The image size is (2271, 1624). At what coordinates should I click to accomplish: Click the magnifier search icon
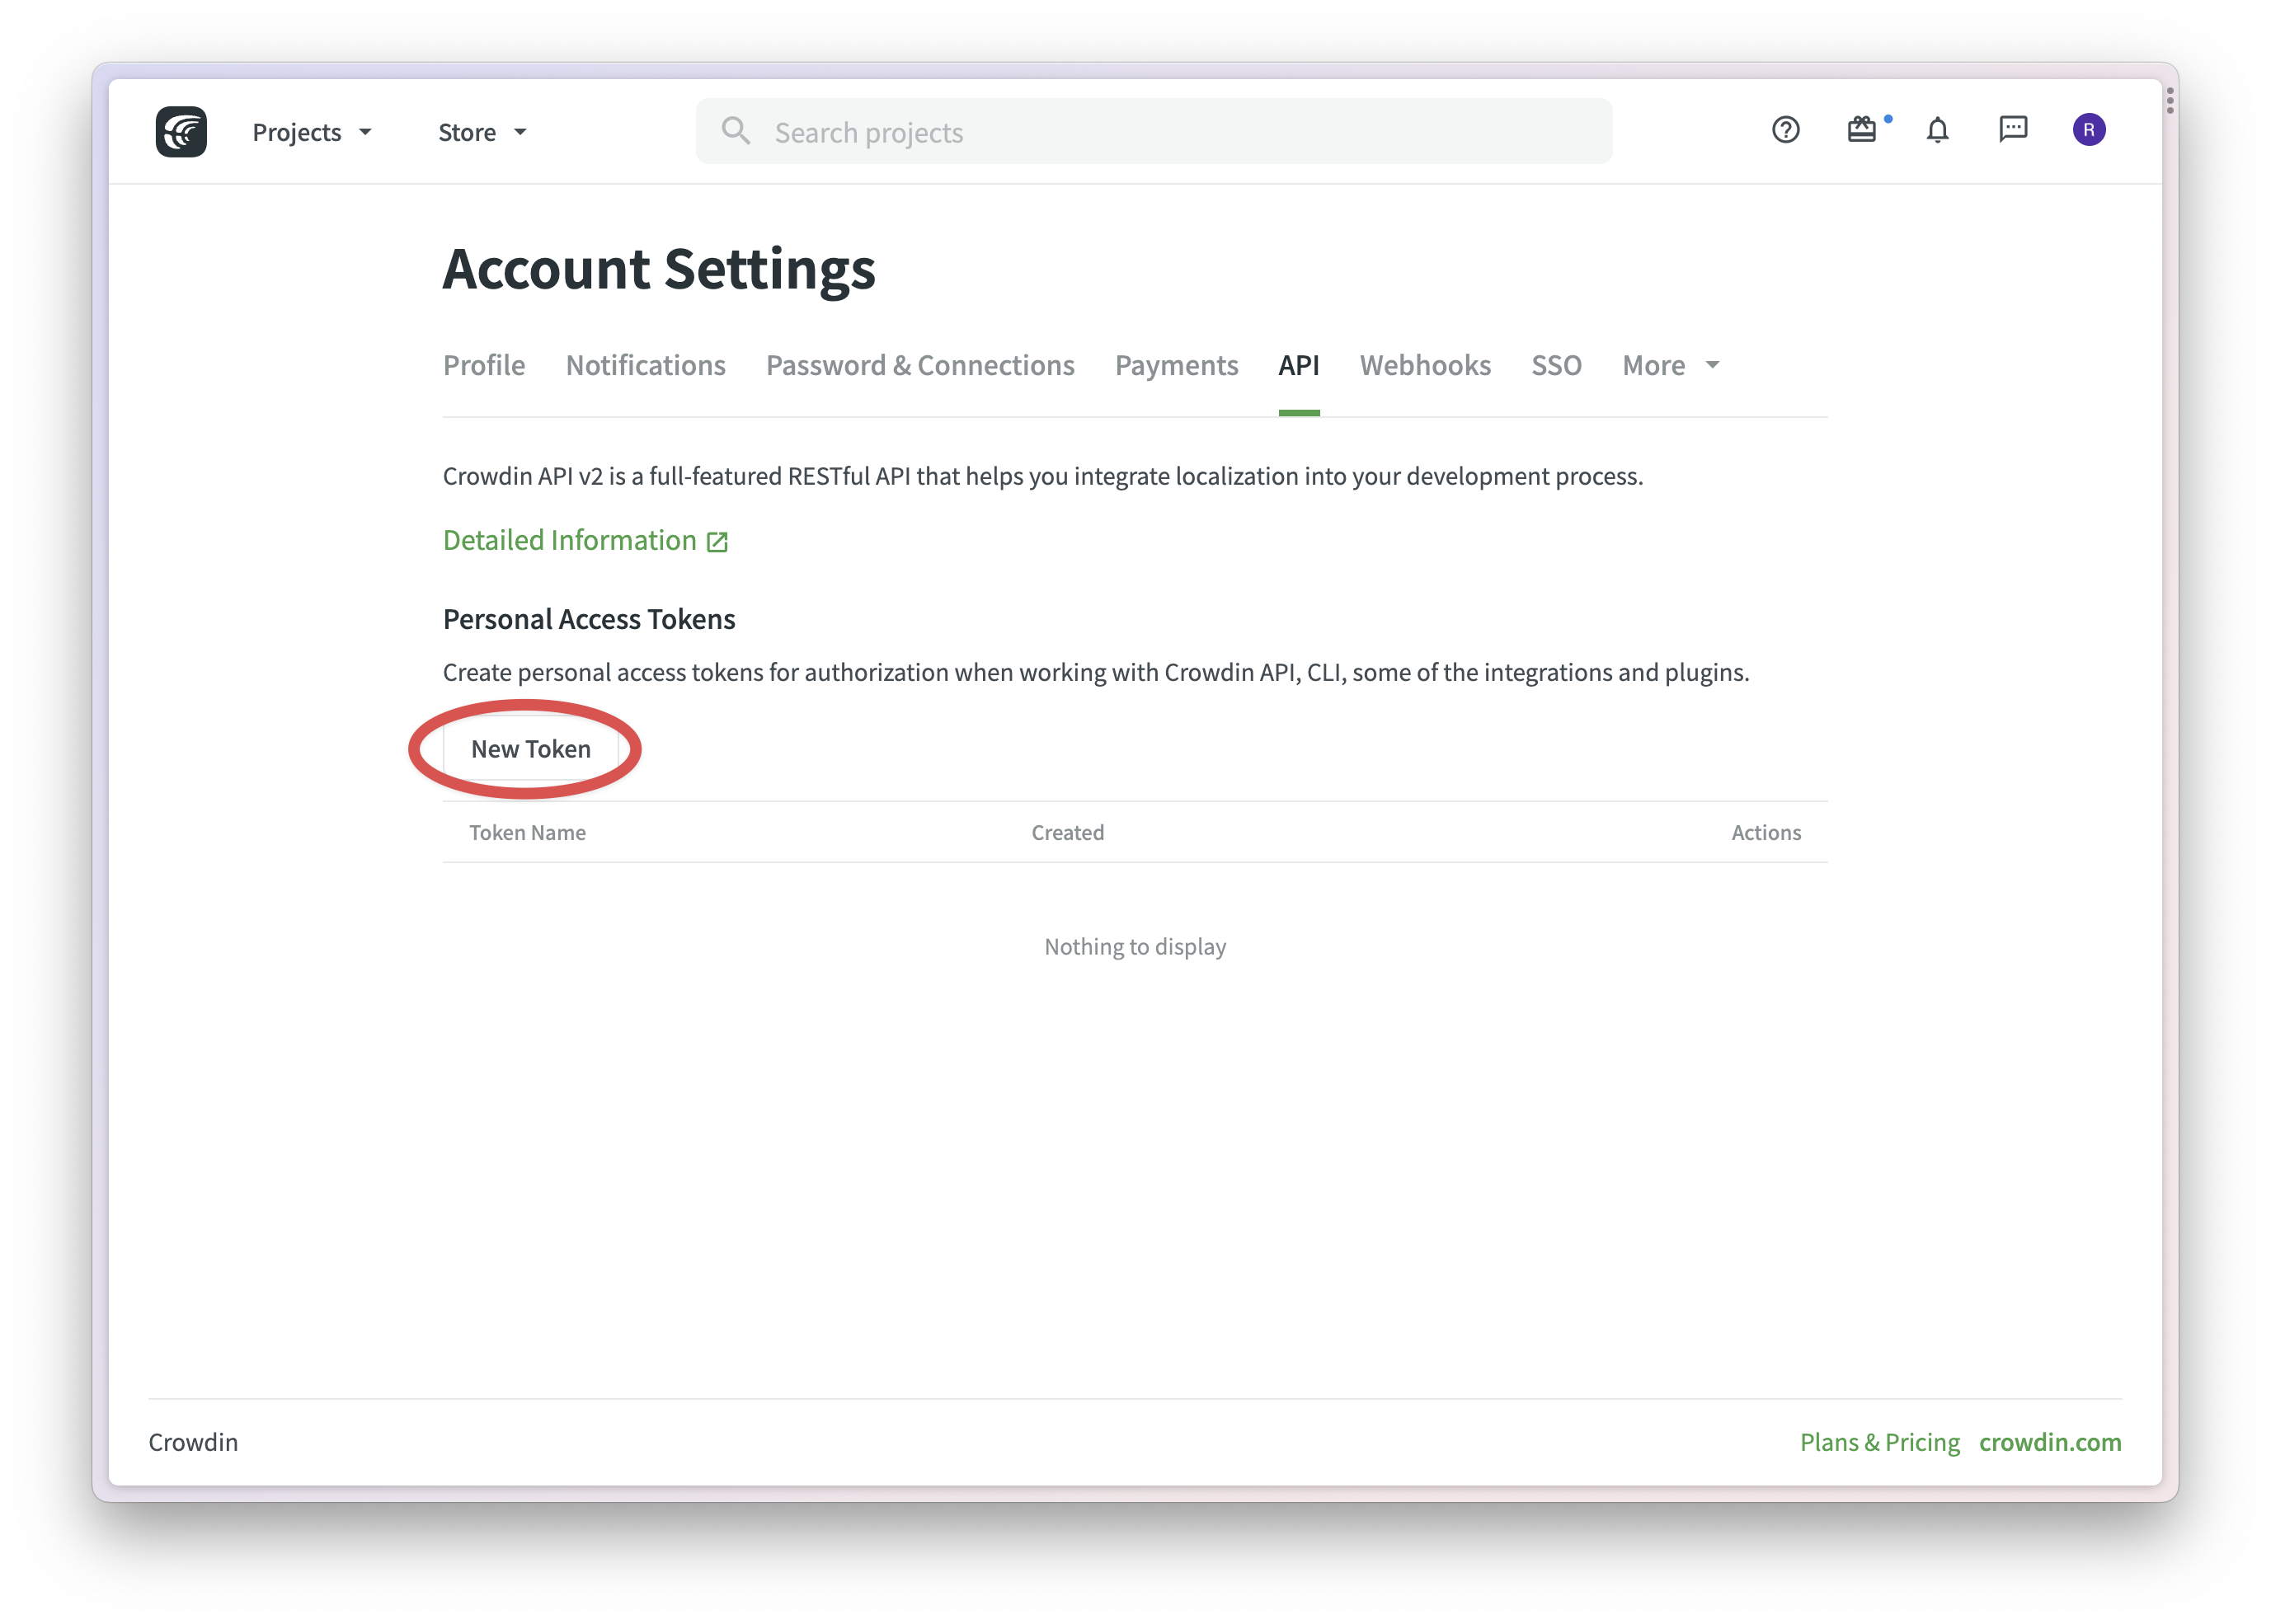coord(736,131)
